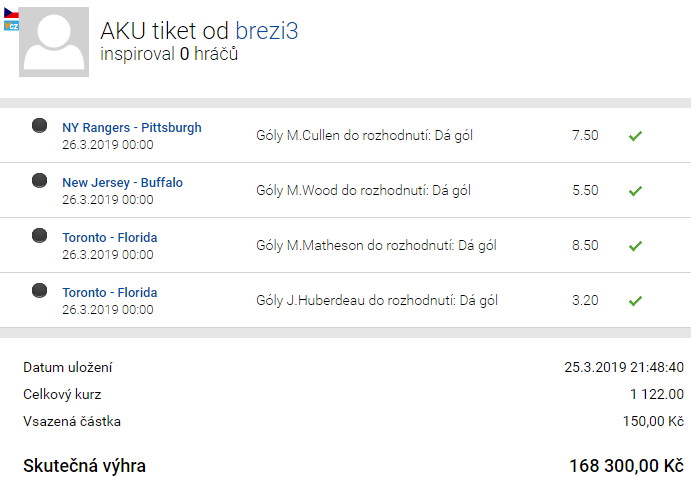
Task: Click the green checkmark for odds 5.50
Action: tap(635, 191)
